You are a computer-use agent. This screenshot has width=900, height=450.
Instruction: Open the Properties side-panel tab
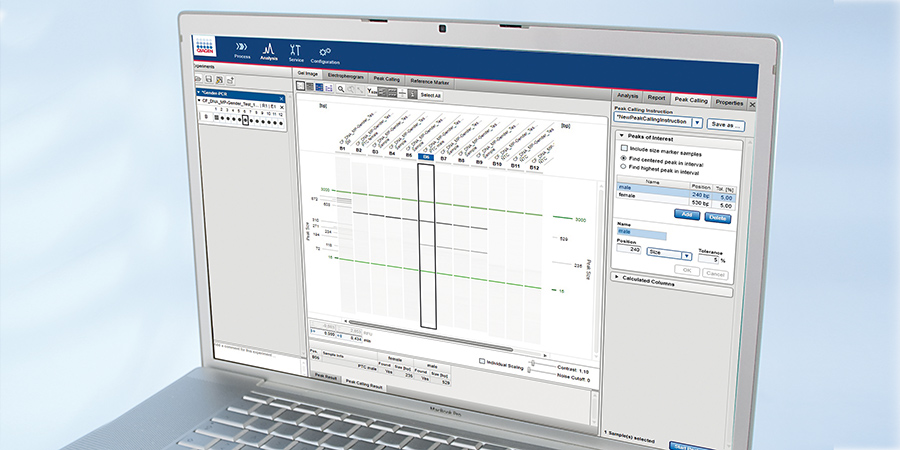[730, 103]
